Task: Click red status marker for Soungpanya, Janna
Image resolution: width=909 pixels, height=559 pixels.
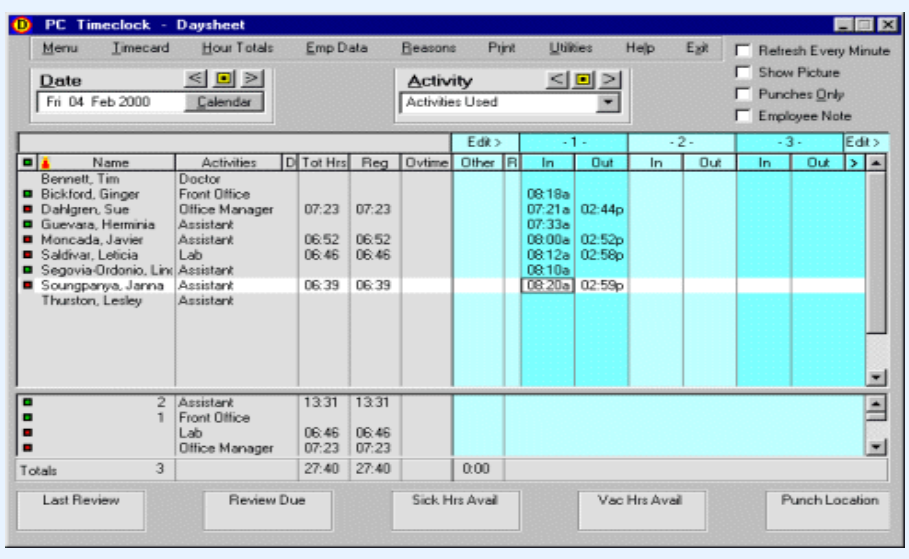Action: 27,285
